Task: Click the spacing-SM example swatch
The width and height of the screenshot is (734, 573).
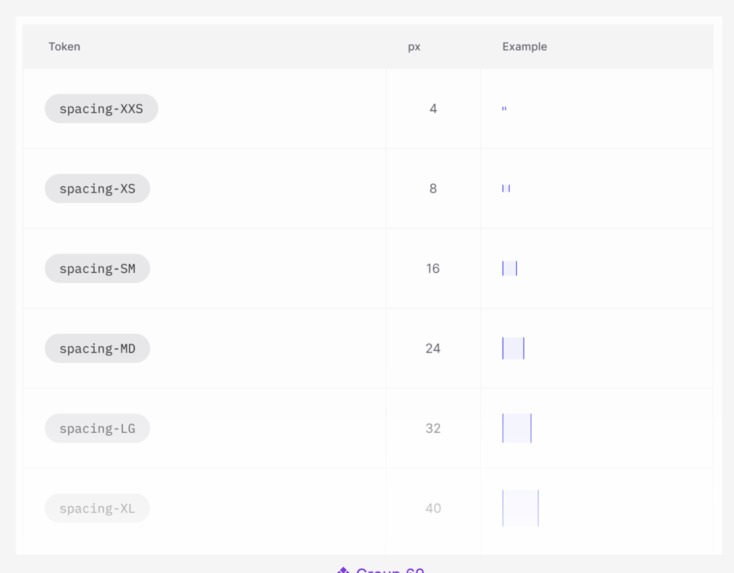Action: pos(510,269)
